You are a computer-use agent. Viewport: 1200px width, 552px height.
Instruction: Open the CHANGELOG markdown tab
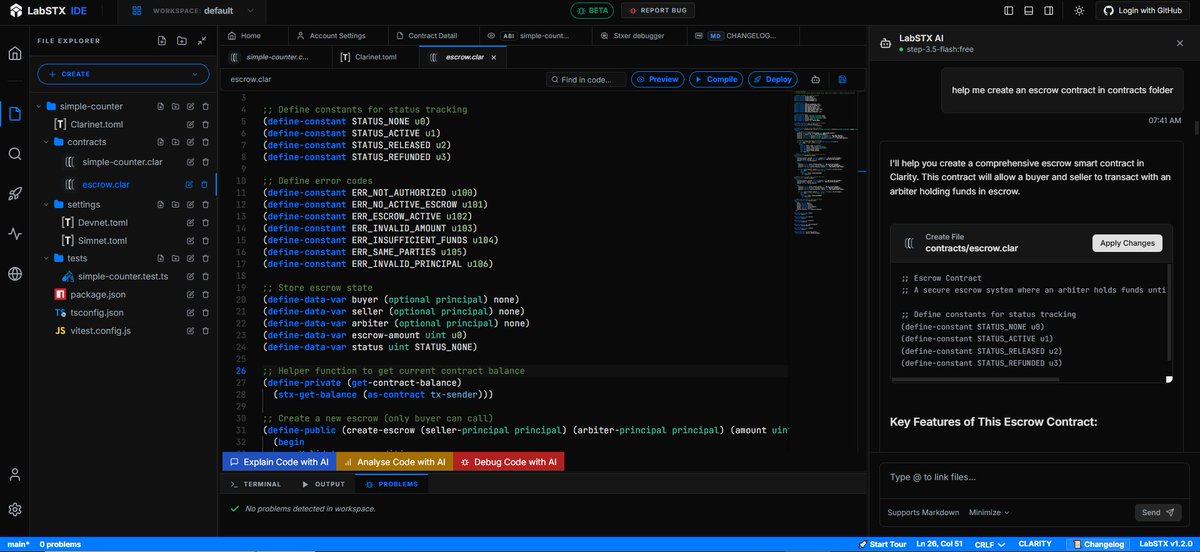click(743, 35)
